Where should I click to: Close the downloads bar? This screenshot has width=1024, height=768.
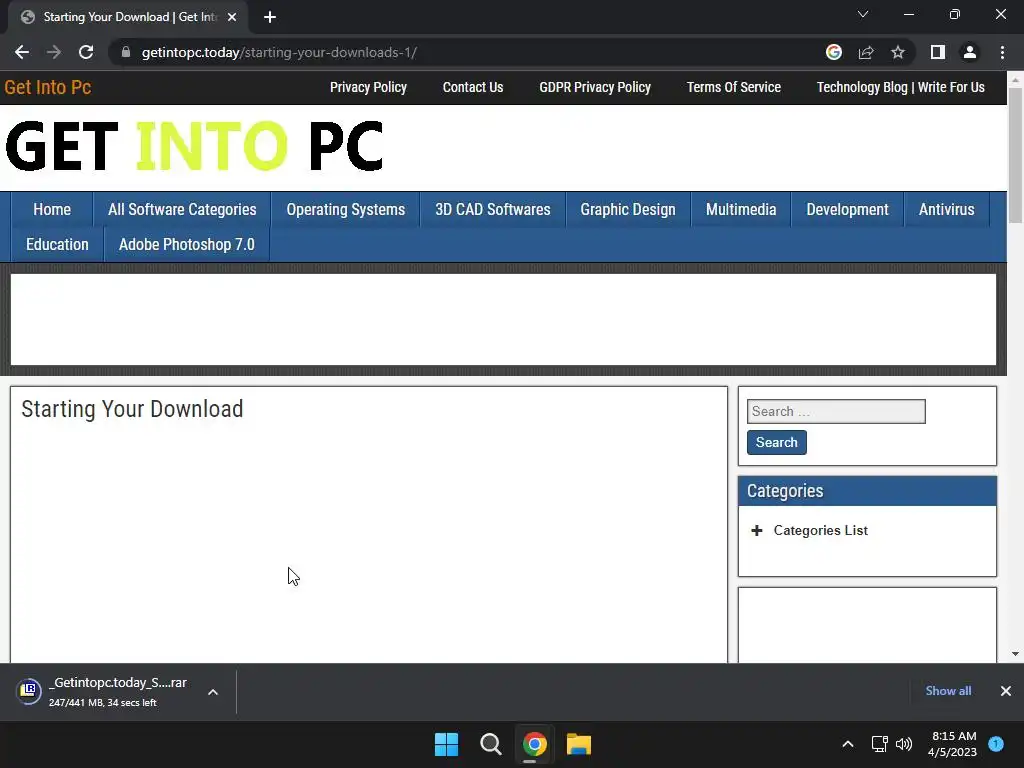tap(1006, 691)
